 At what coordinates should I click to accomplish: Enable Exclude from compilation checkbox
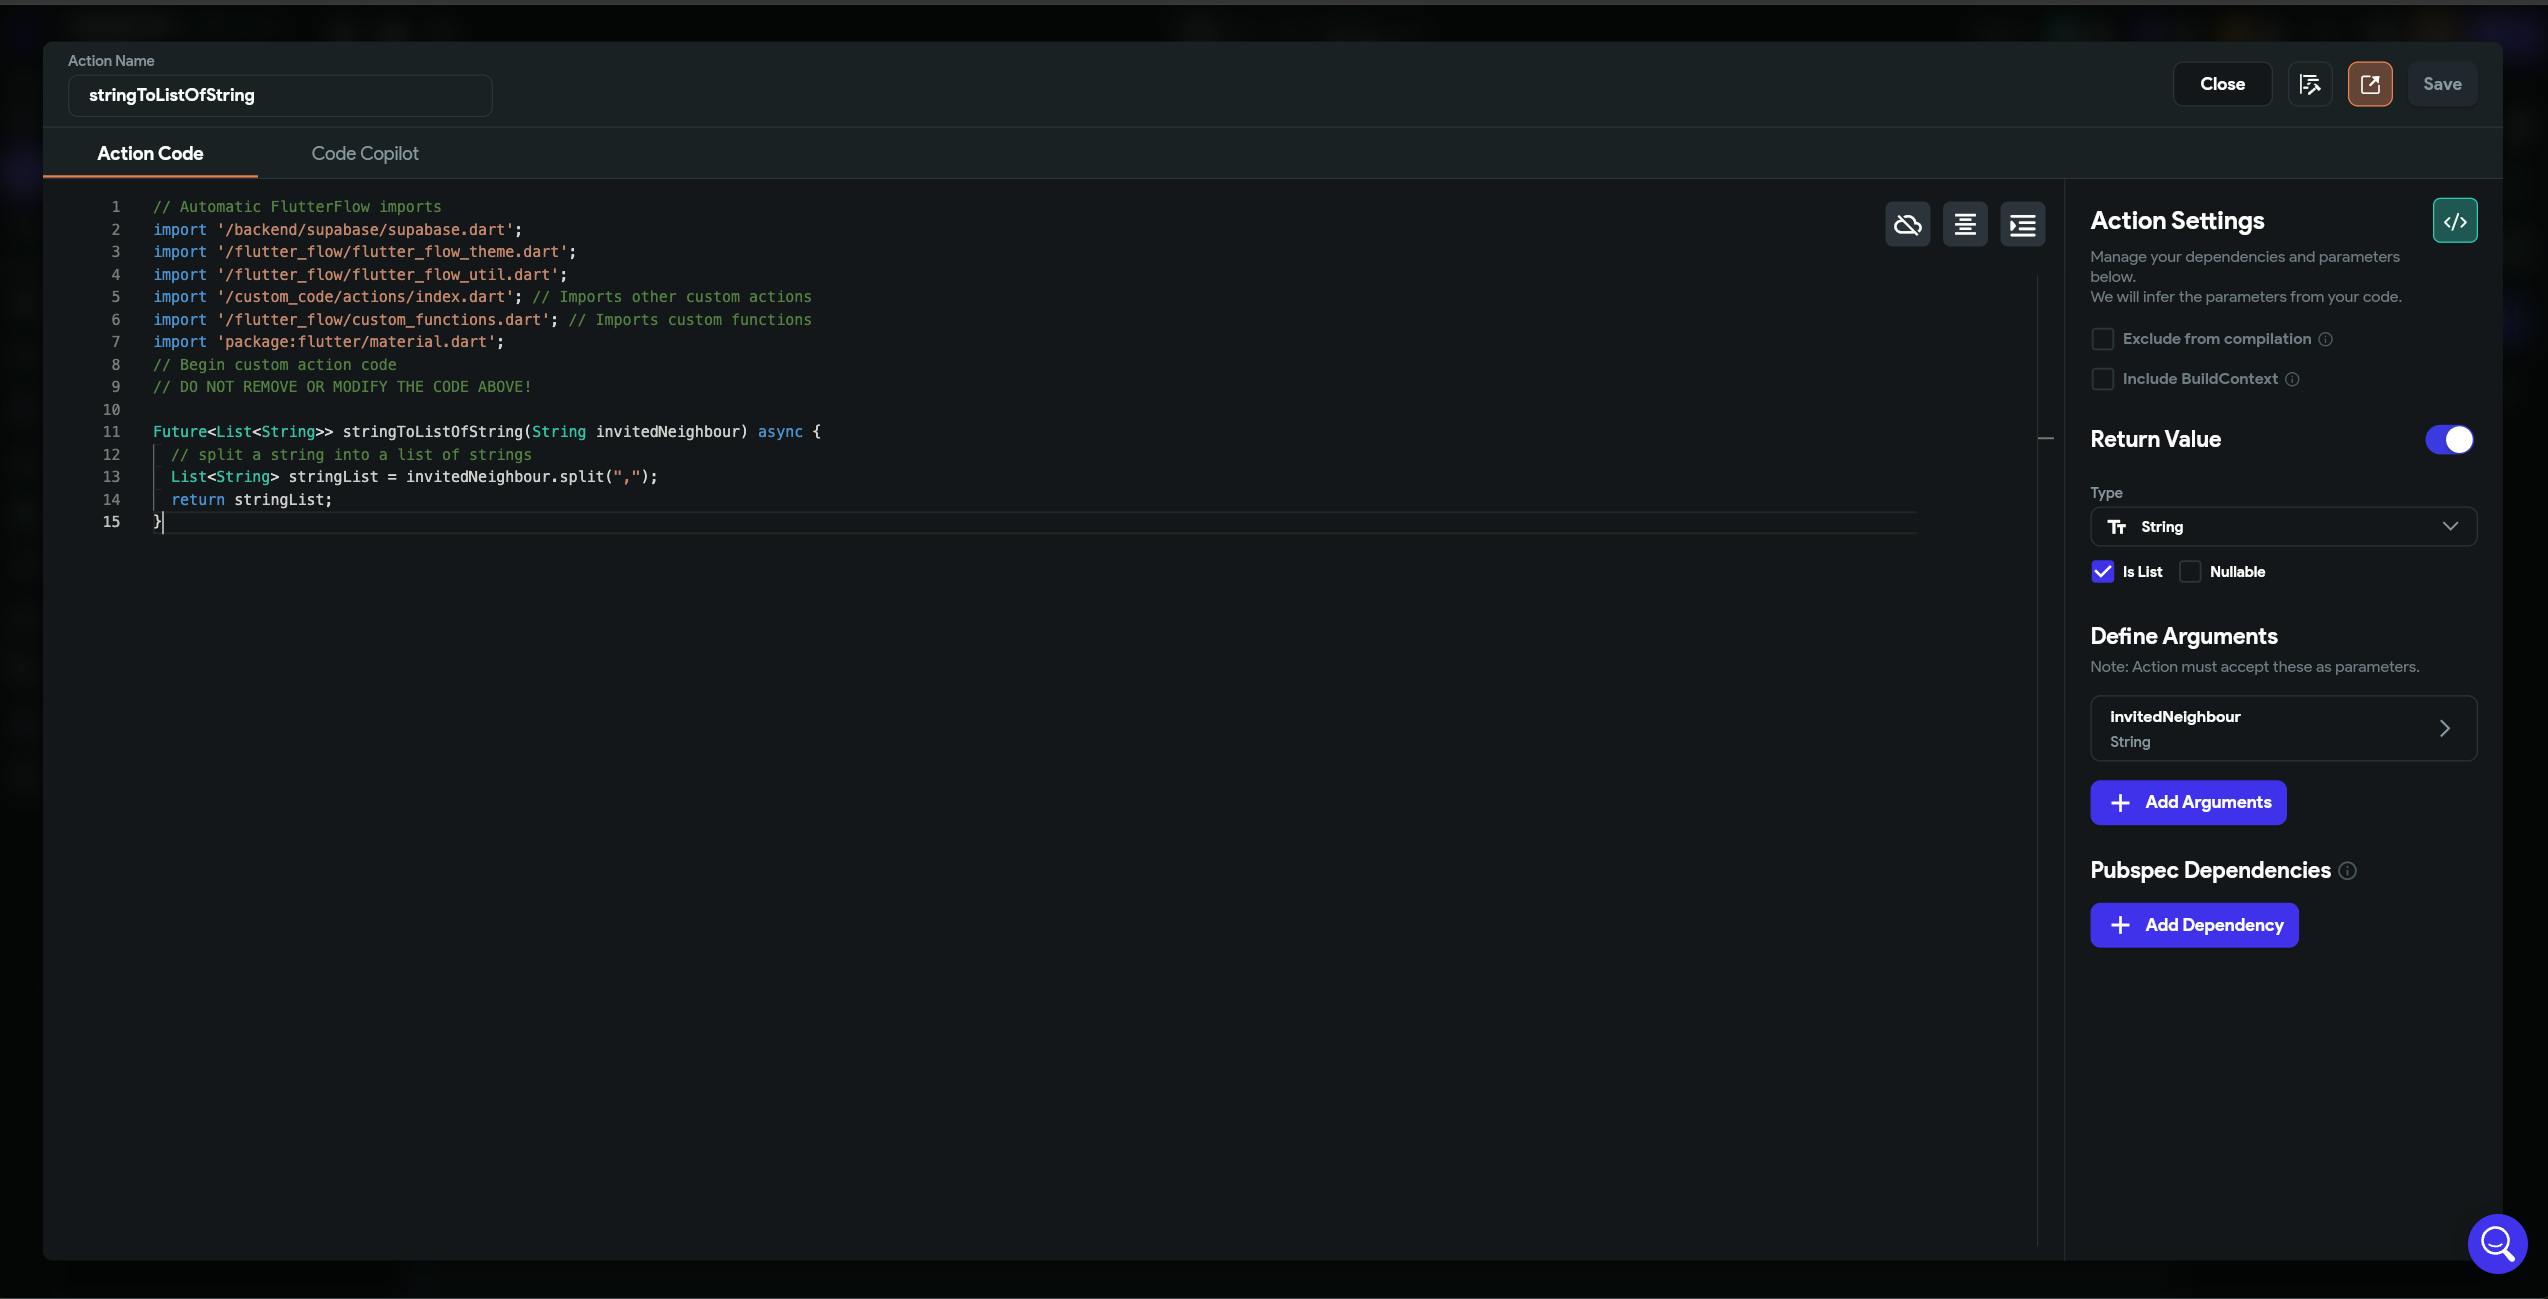[x=2102, y=339]
